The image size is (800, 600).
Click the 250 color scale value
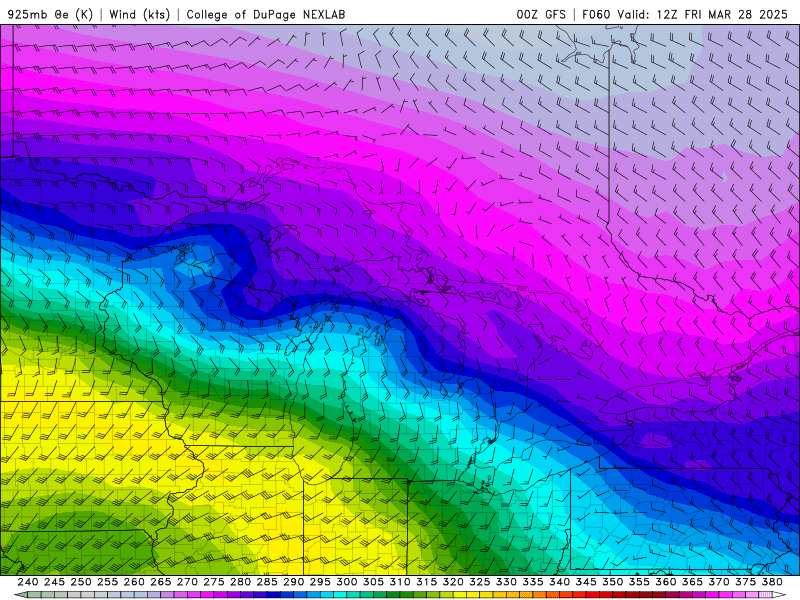coord(81,582)
